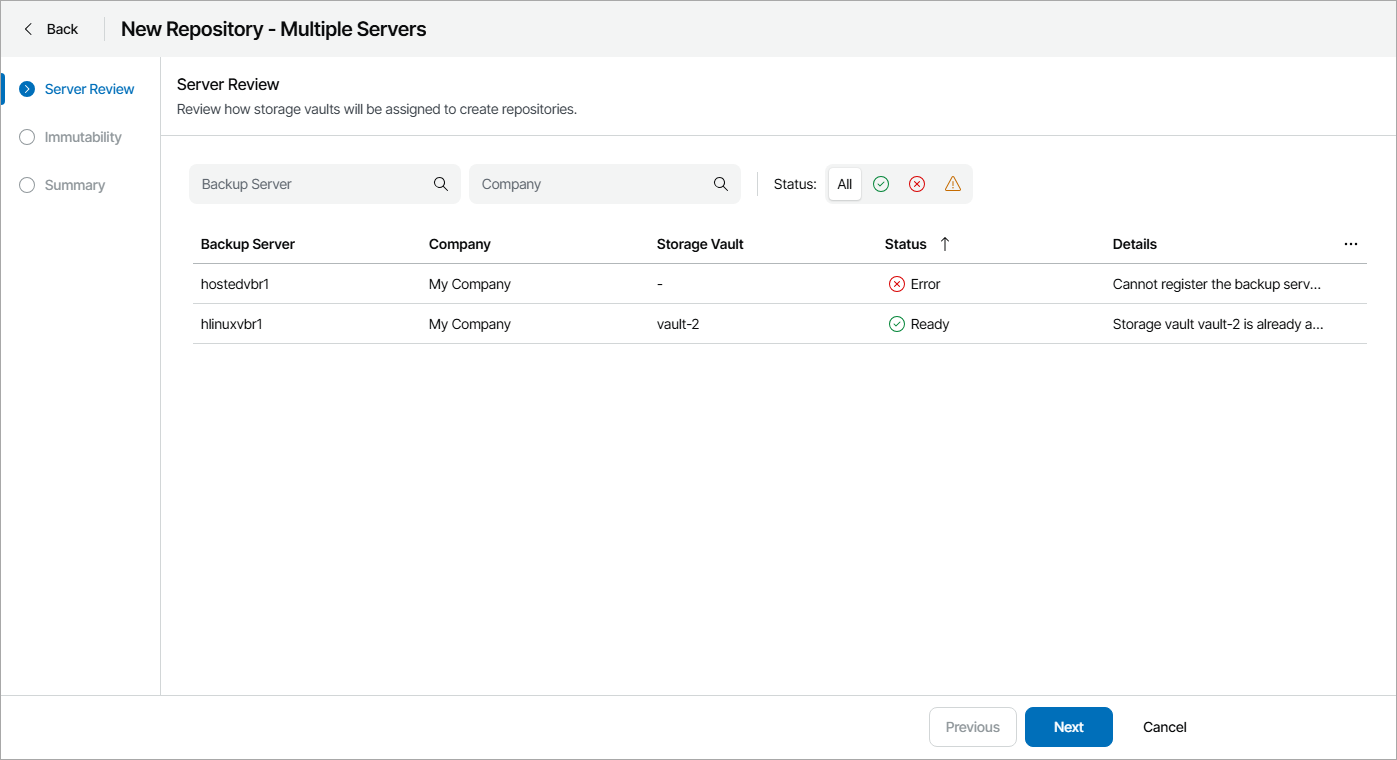Viewport: 1397px width, 760px height.
Task: Cancel the repository creation wizard
Action: 1164,727
